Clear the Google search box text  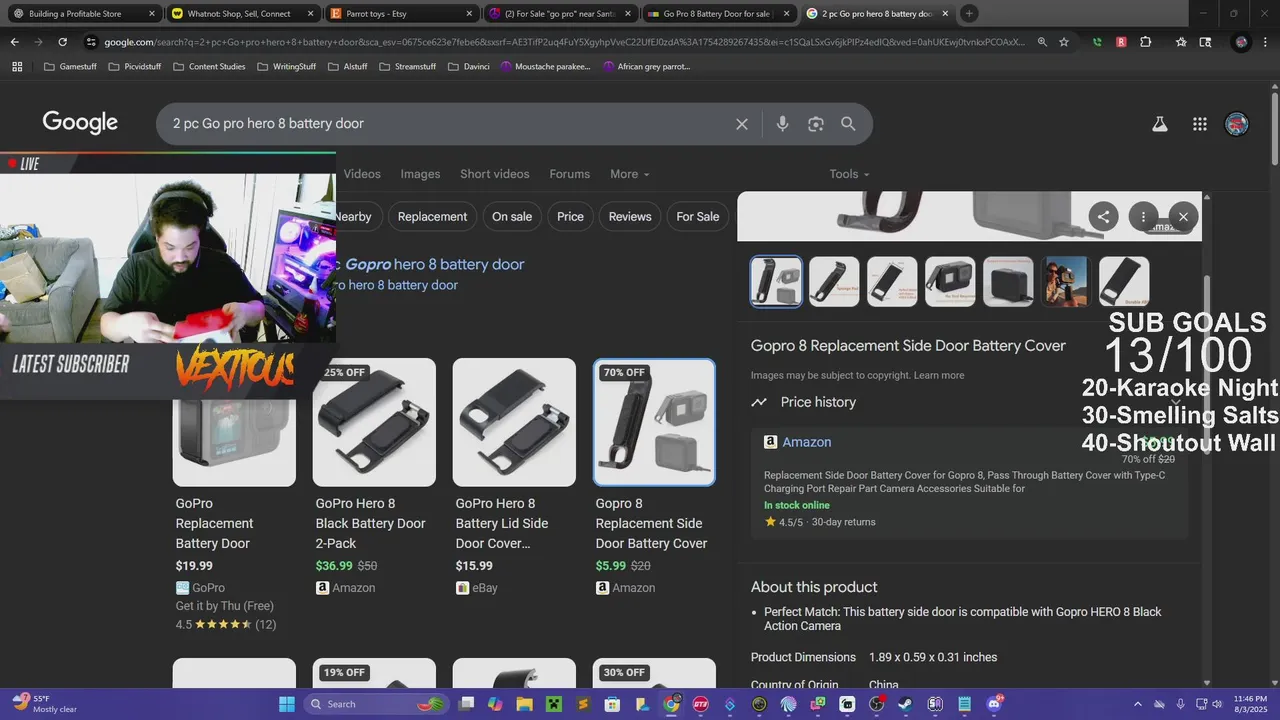(742, 124)
